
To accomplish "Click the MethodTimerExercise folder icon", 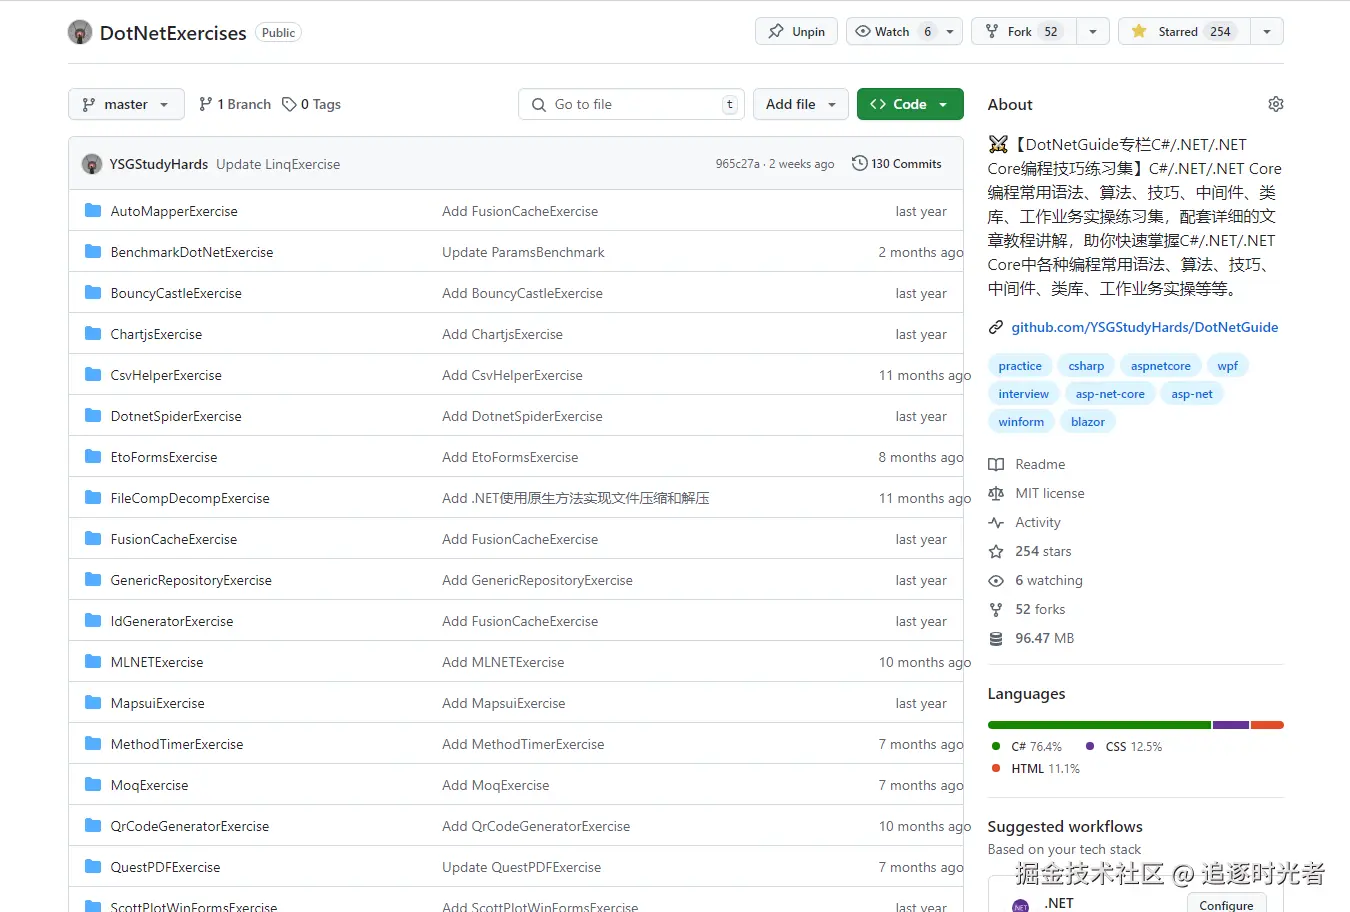I will coord(93,743).
